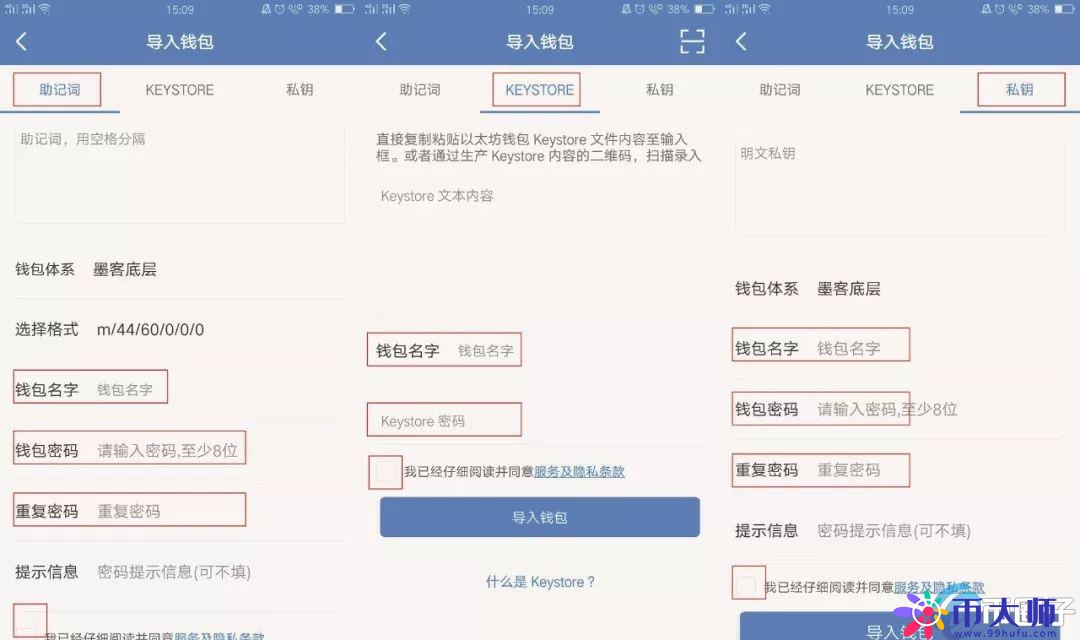
Task: Tap the 导入钱包 button on the KEYSTORE panel
Action: pos(540,517)
